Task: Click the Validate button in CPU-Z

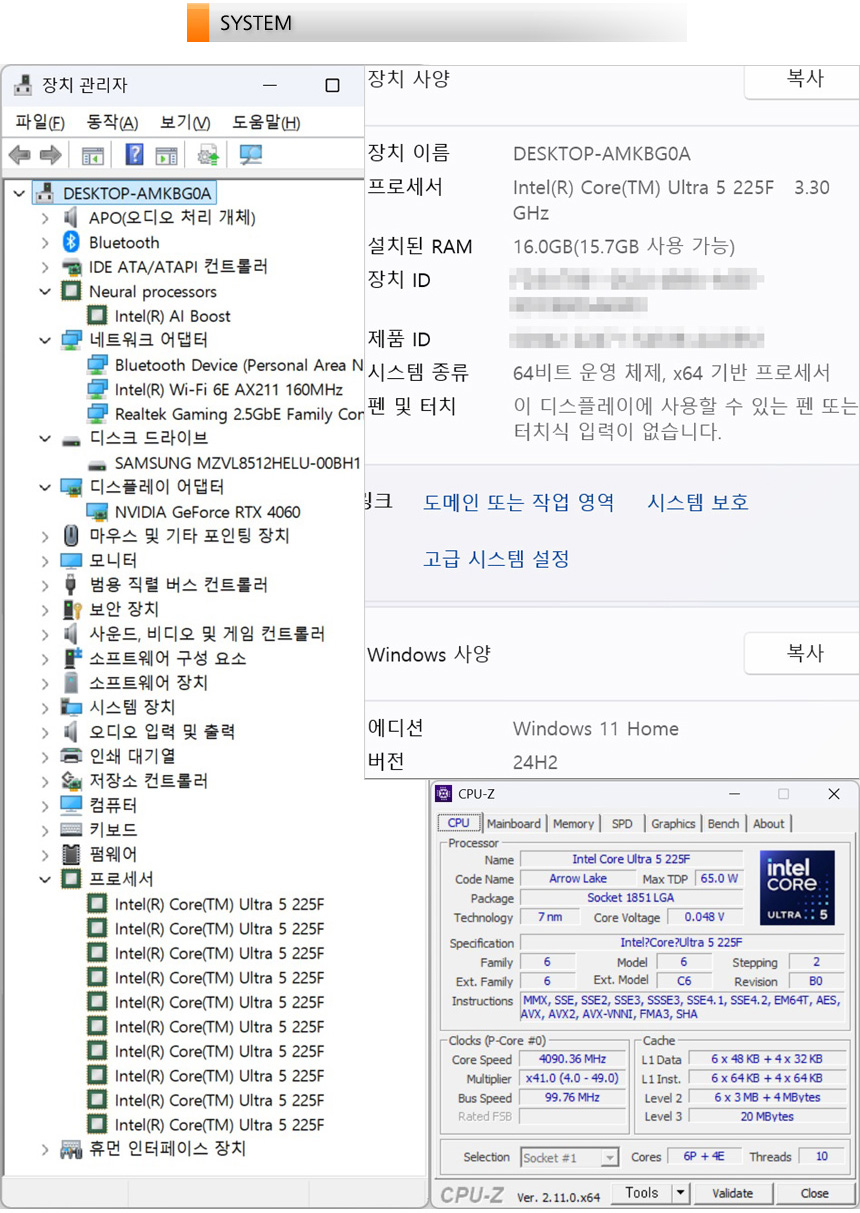Action: (x=732, y=1193)
